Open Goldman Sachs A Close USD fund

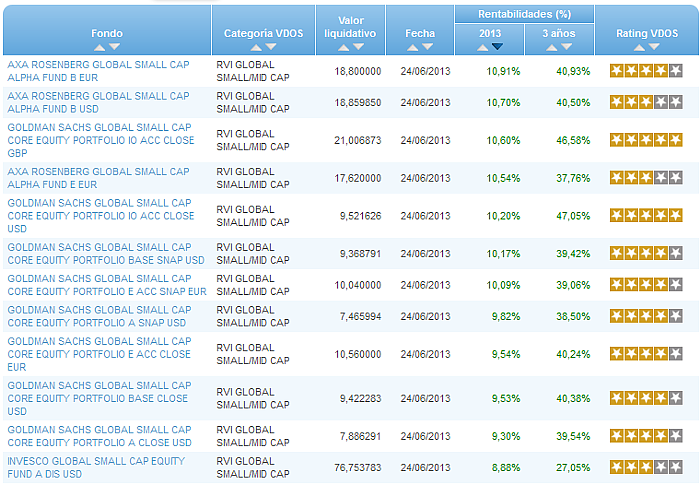point(99,436)
